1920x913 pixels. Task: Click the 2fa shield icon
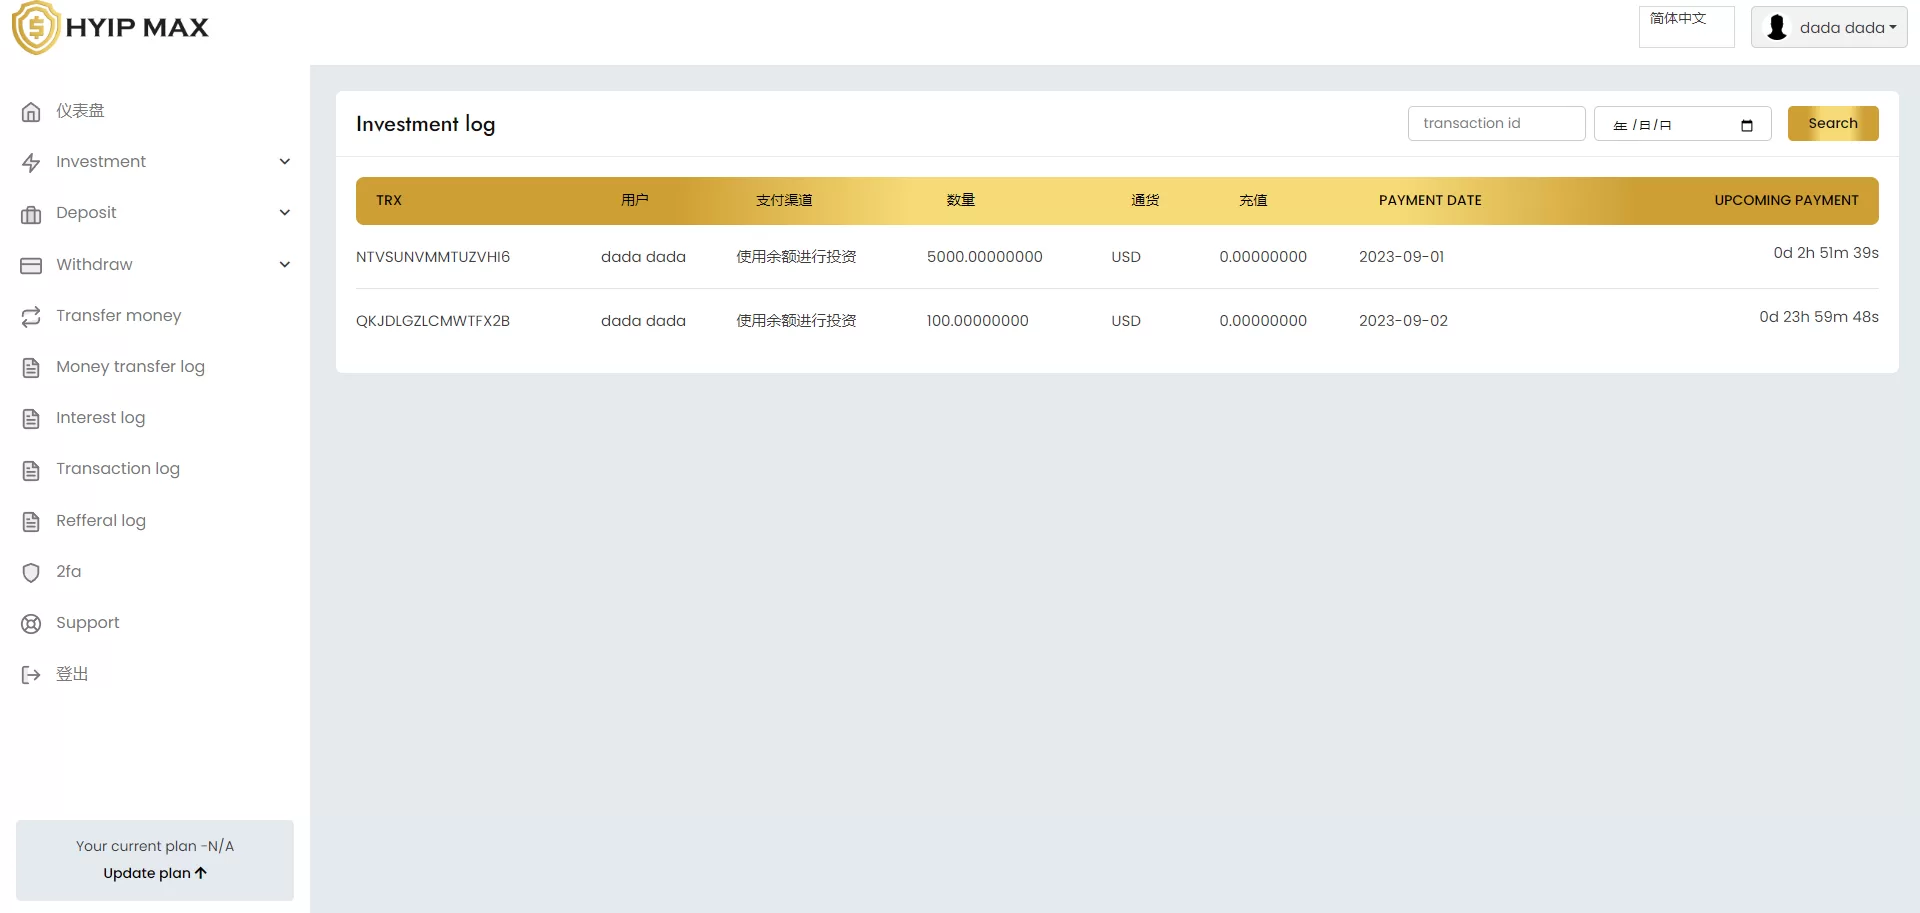(31, 572)
